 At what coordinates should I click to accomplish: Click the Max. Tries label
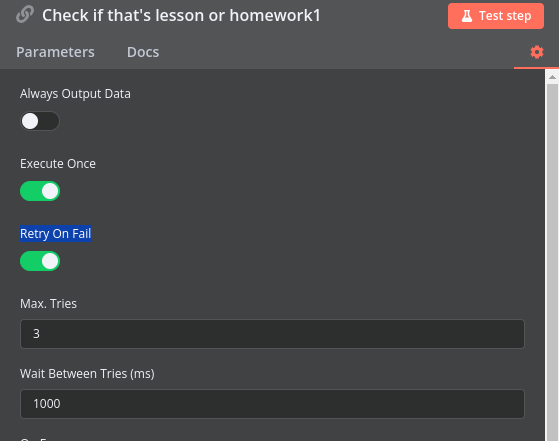point(48,304)
